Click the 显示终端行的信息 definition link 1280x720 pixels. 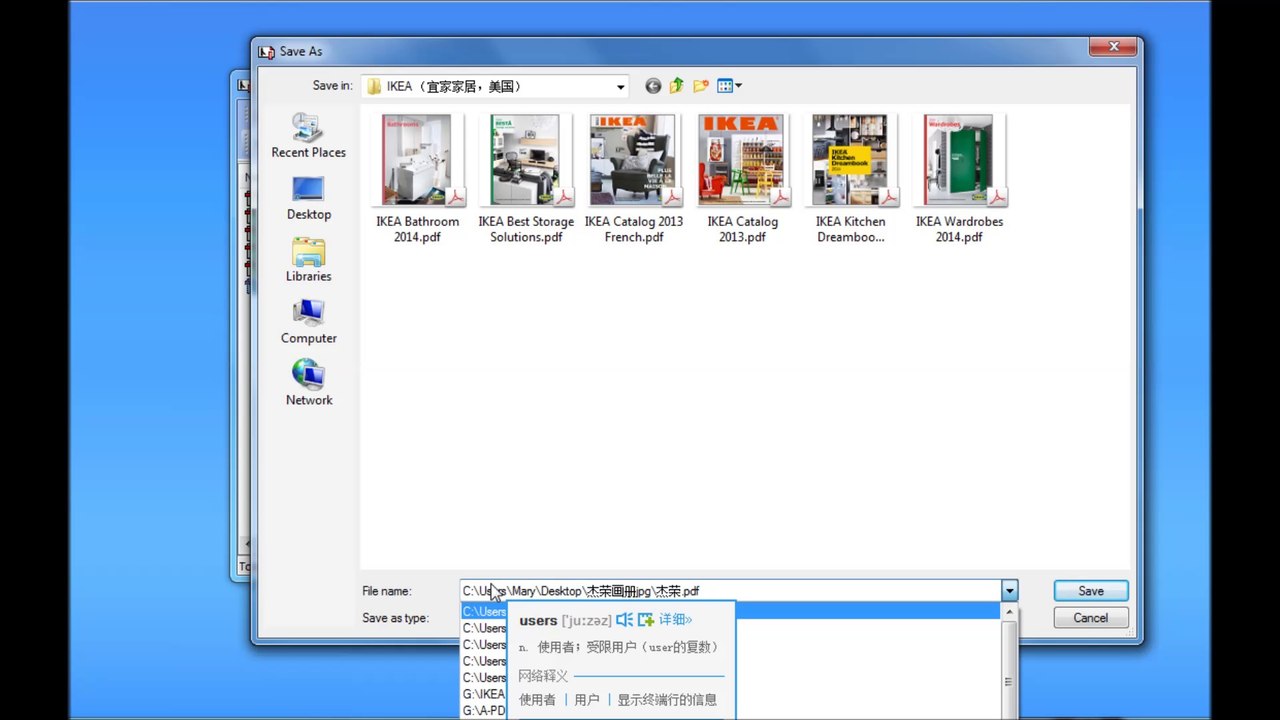click(667, 700)
